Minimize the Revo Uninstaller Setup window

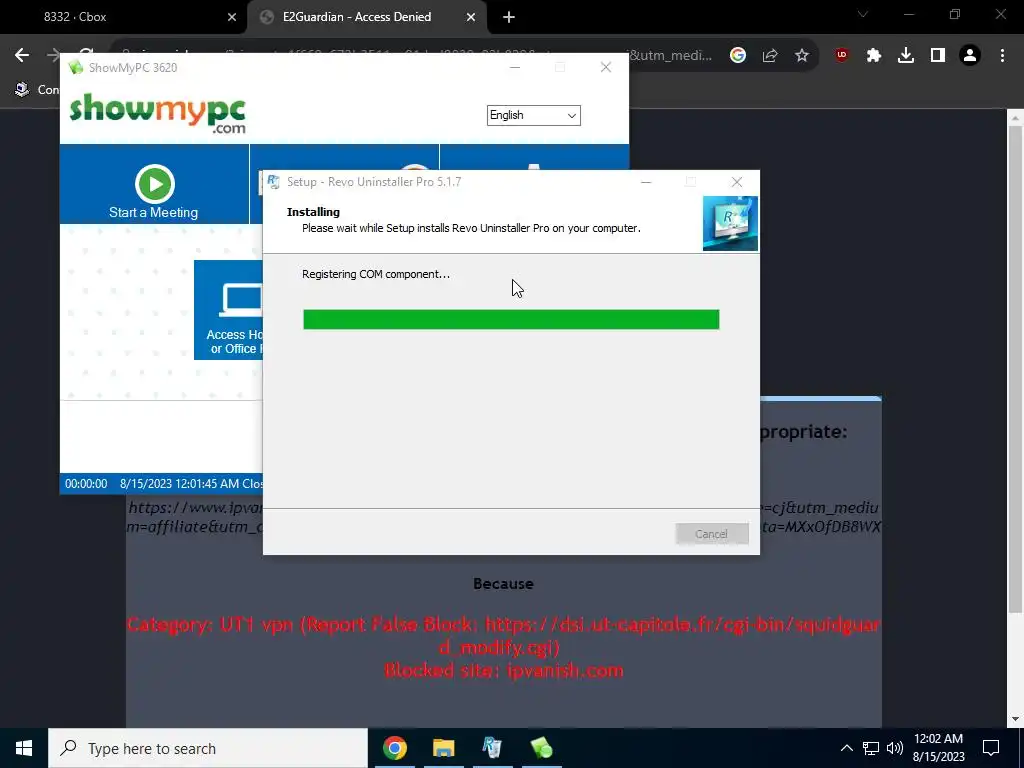646,182
